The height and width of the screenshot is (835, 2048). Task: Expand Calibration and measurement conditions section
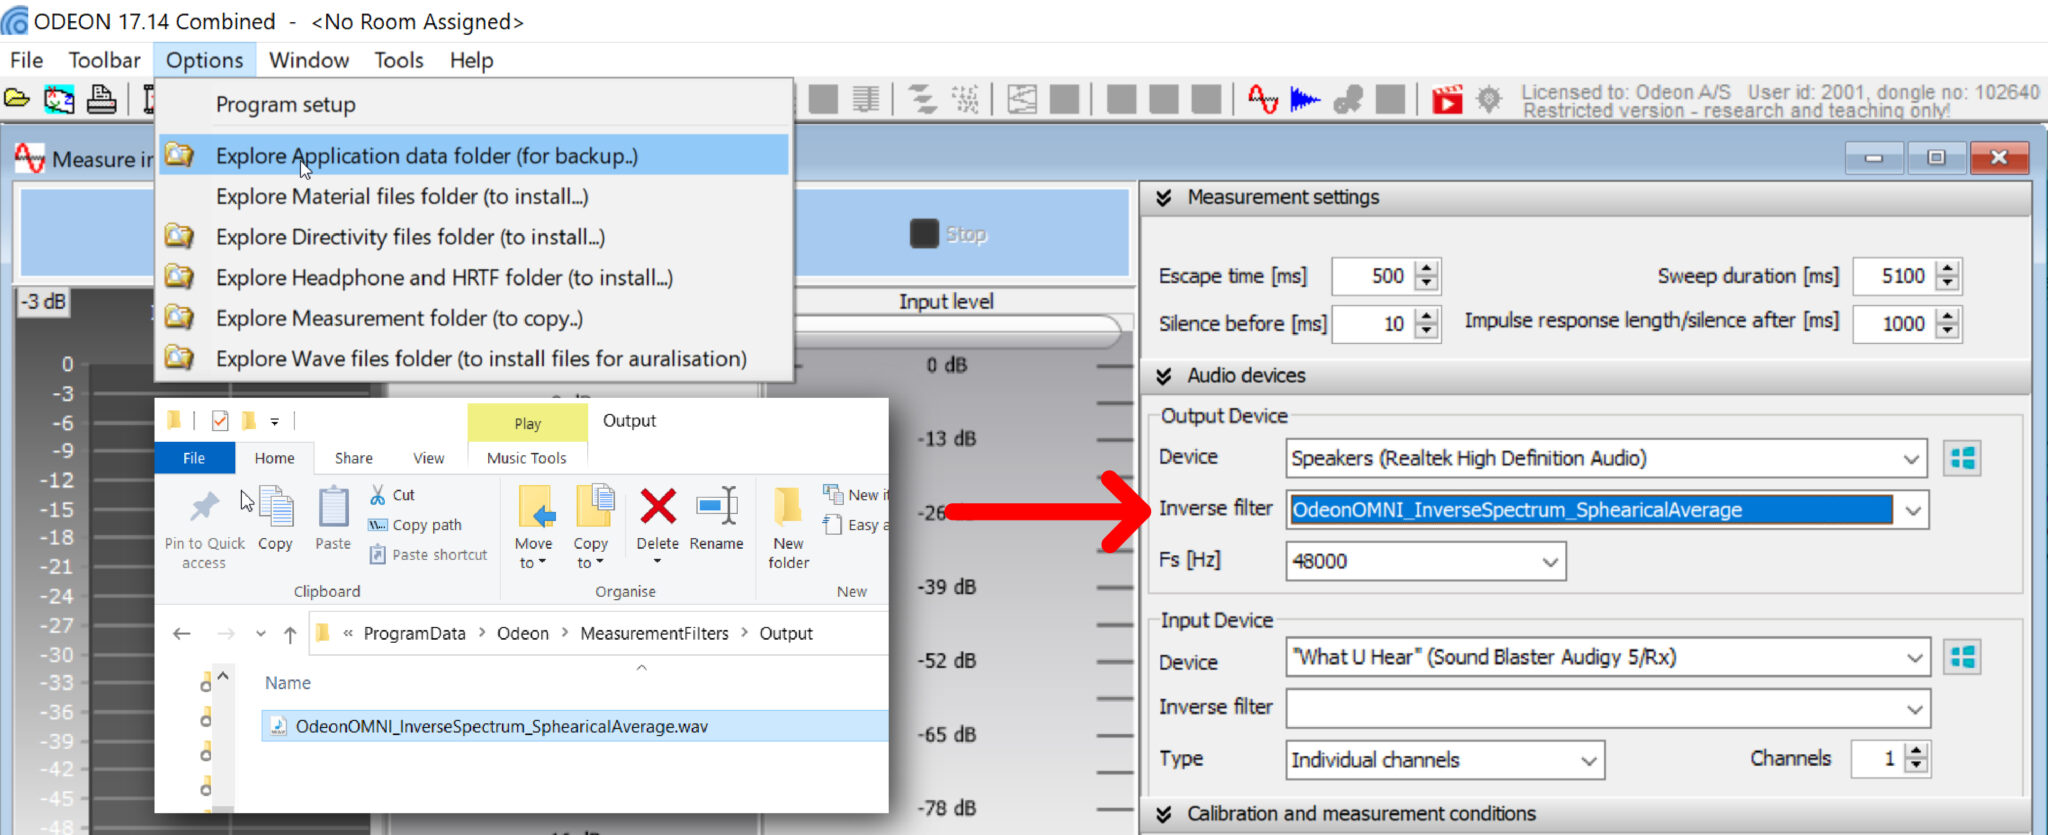(x=1164, y=814)
